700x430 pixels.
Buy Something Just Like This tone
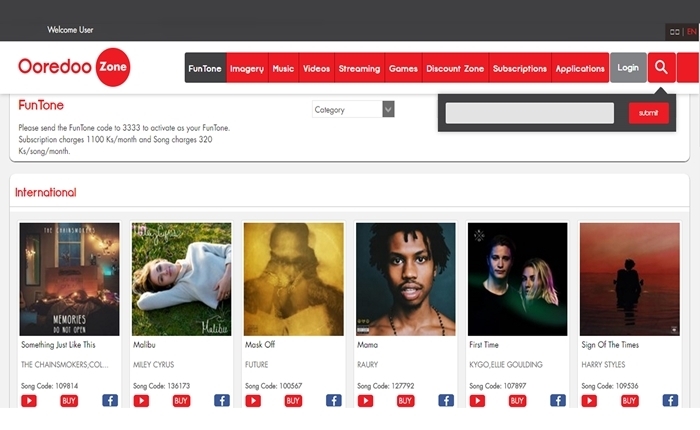pyautogui.click(x=69, y=401)
